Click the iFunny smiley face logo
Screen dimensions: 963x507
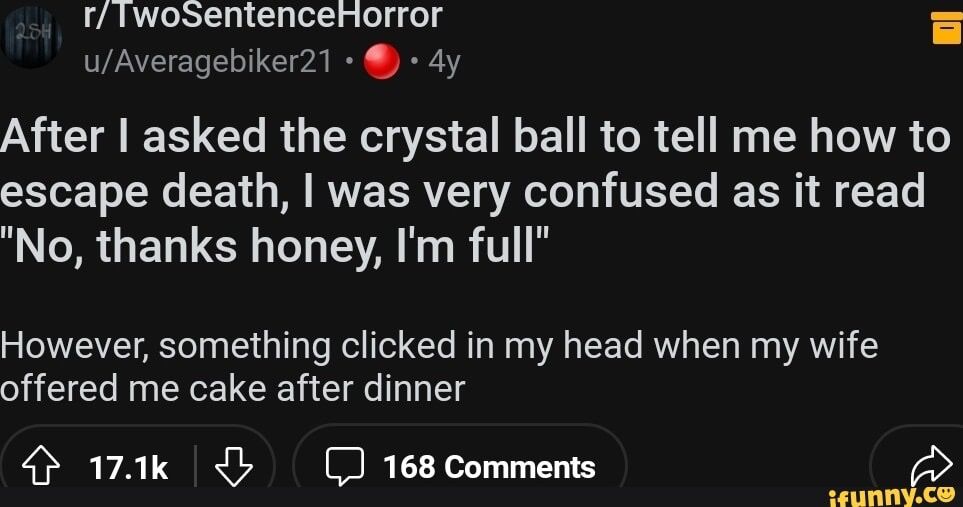[x=944, y=493]
